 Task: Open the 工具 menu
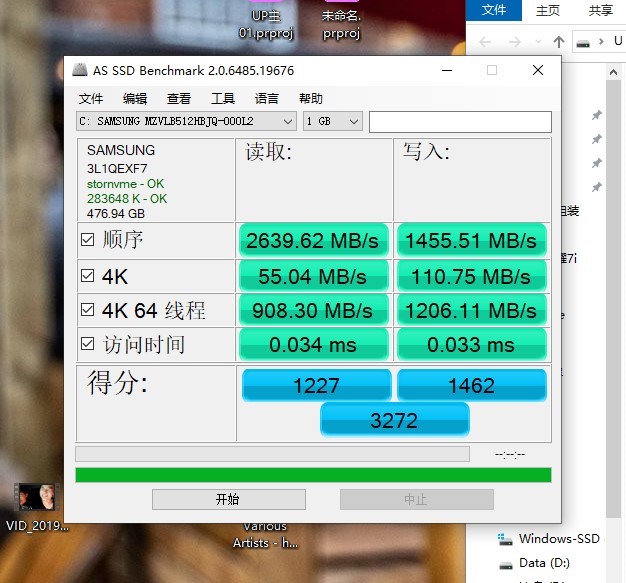[223, 99]
